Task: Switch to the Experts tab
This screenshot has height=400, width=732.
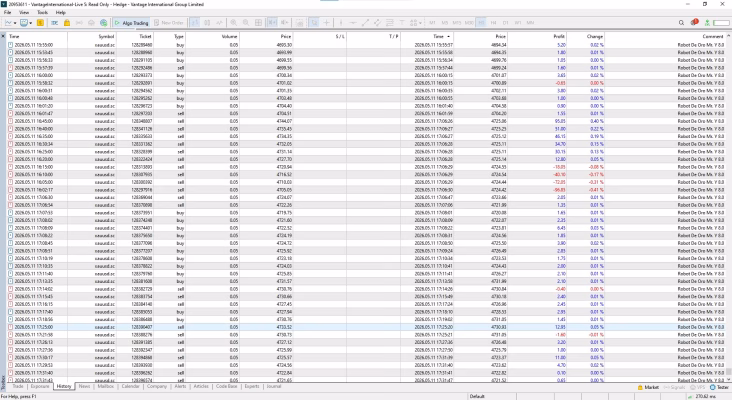Action: 252,386
